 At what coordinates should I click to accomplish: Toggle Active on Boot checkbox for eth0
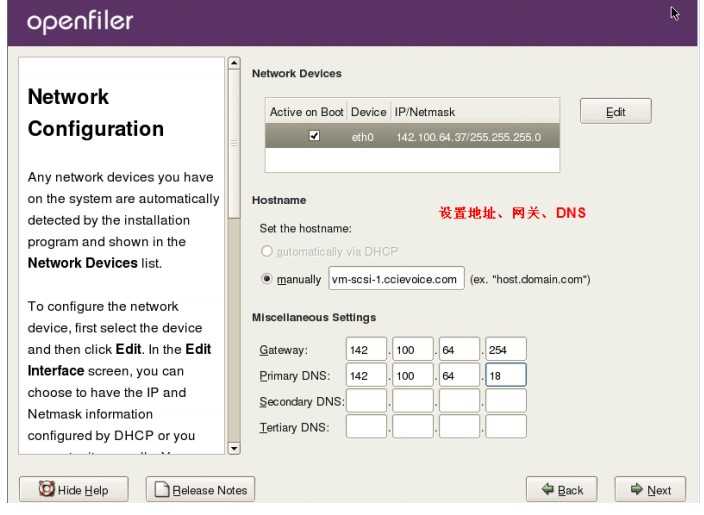314,136
